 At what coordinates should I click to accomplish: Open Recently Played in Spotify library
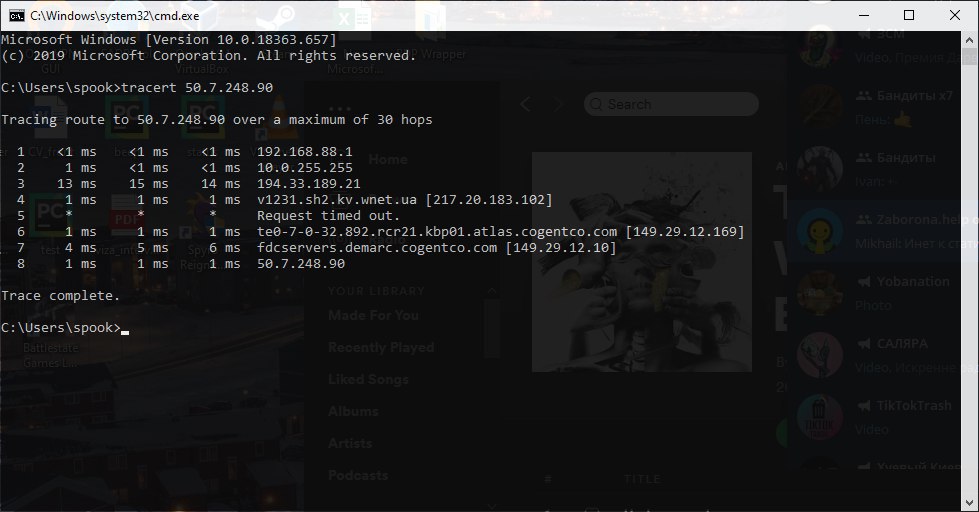coord(381,347)
